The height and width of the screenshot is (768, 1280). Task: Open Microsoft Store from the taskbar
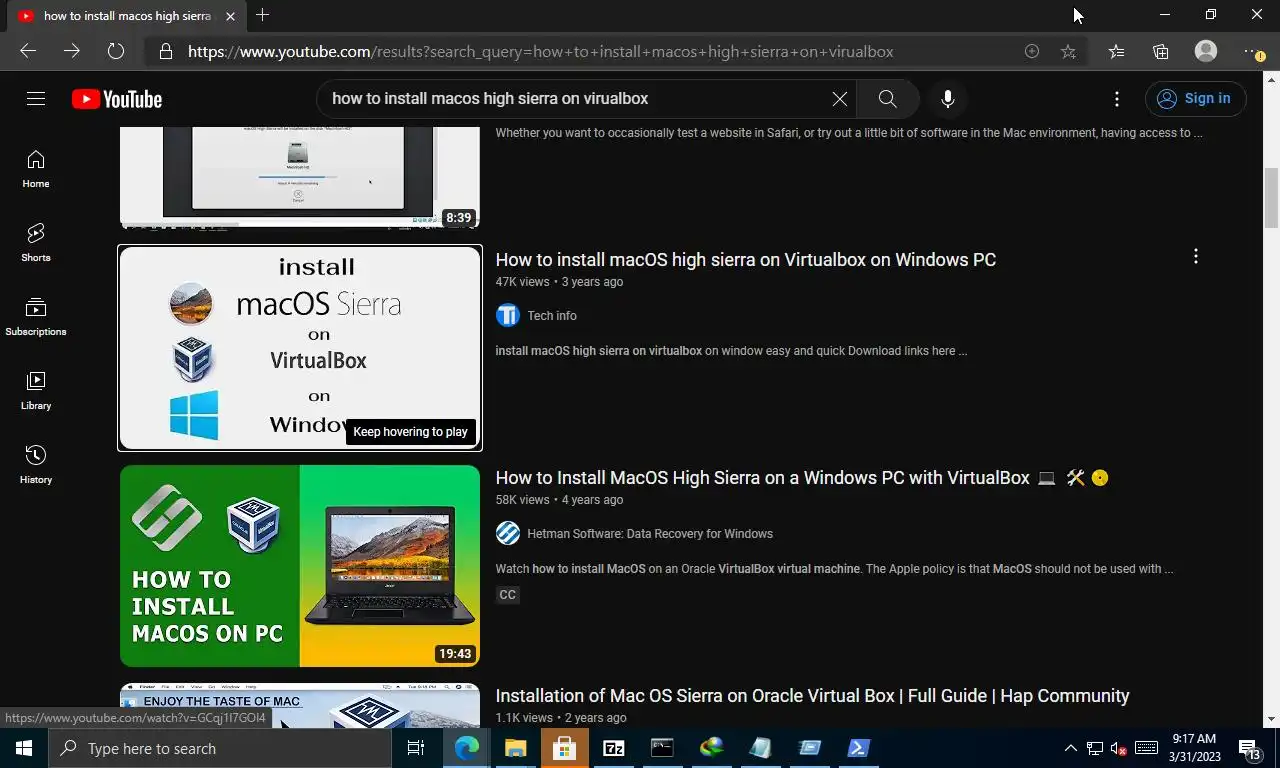click(564, 748)
